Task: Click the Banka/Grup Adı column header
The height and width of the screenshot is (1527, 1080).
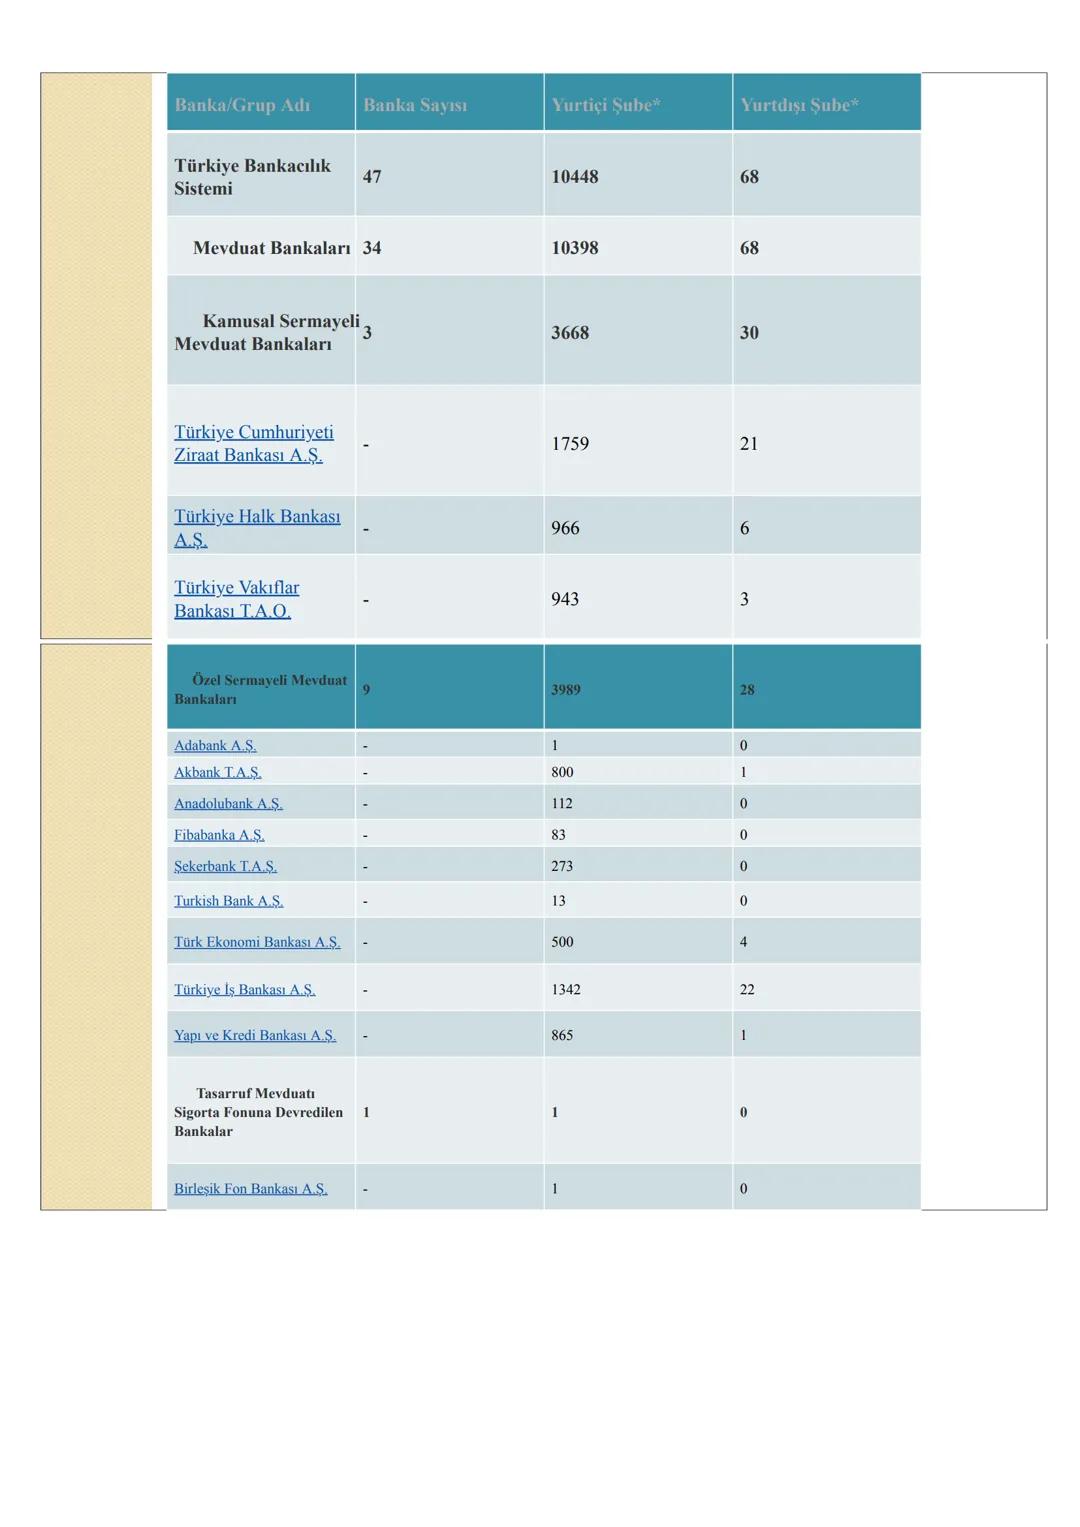Action: [242, 105]
